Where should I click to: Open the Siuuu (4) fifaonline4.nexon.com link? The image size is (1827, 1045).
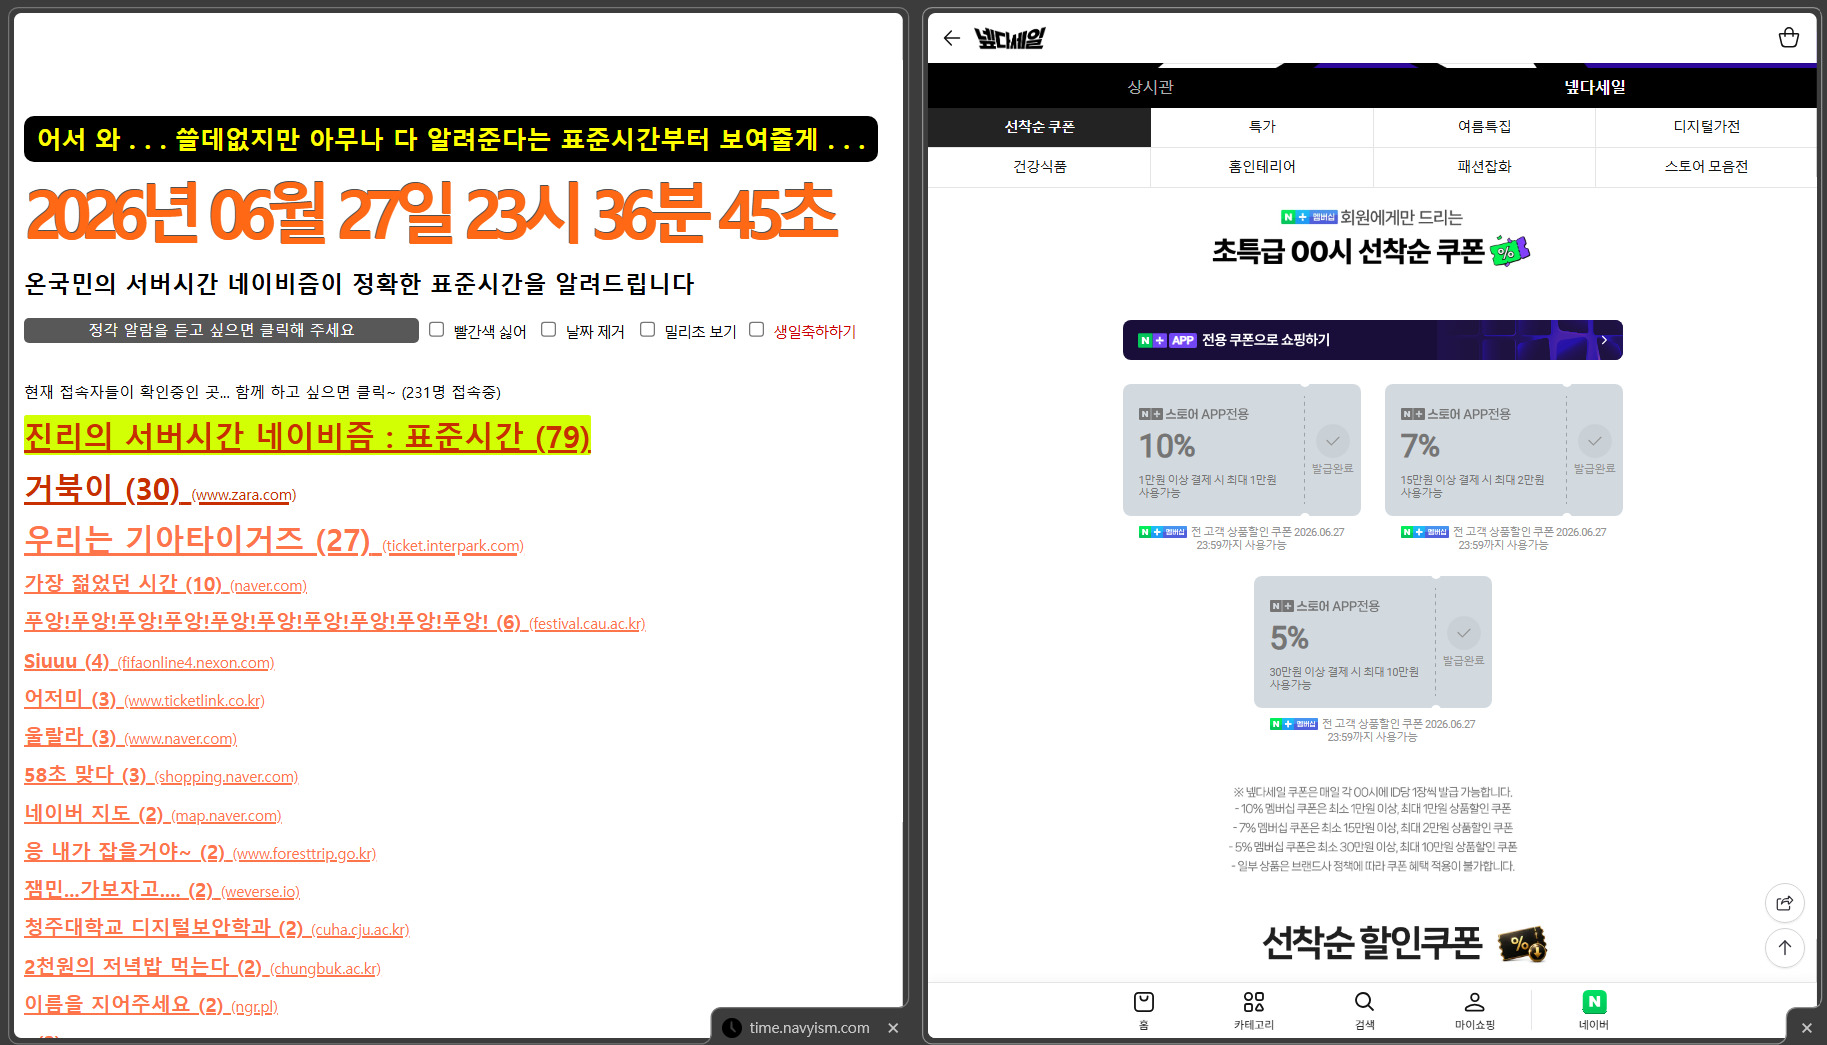149,661
